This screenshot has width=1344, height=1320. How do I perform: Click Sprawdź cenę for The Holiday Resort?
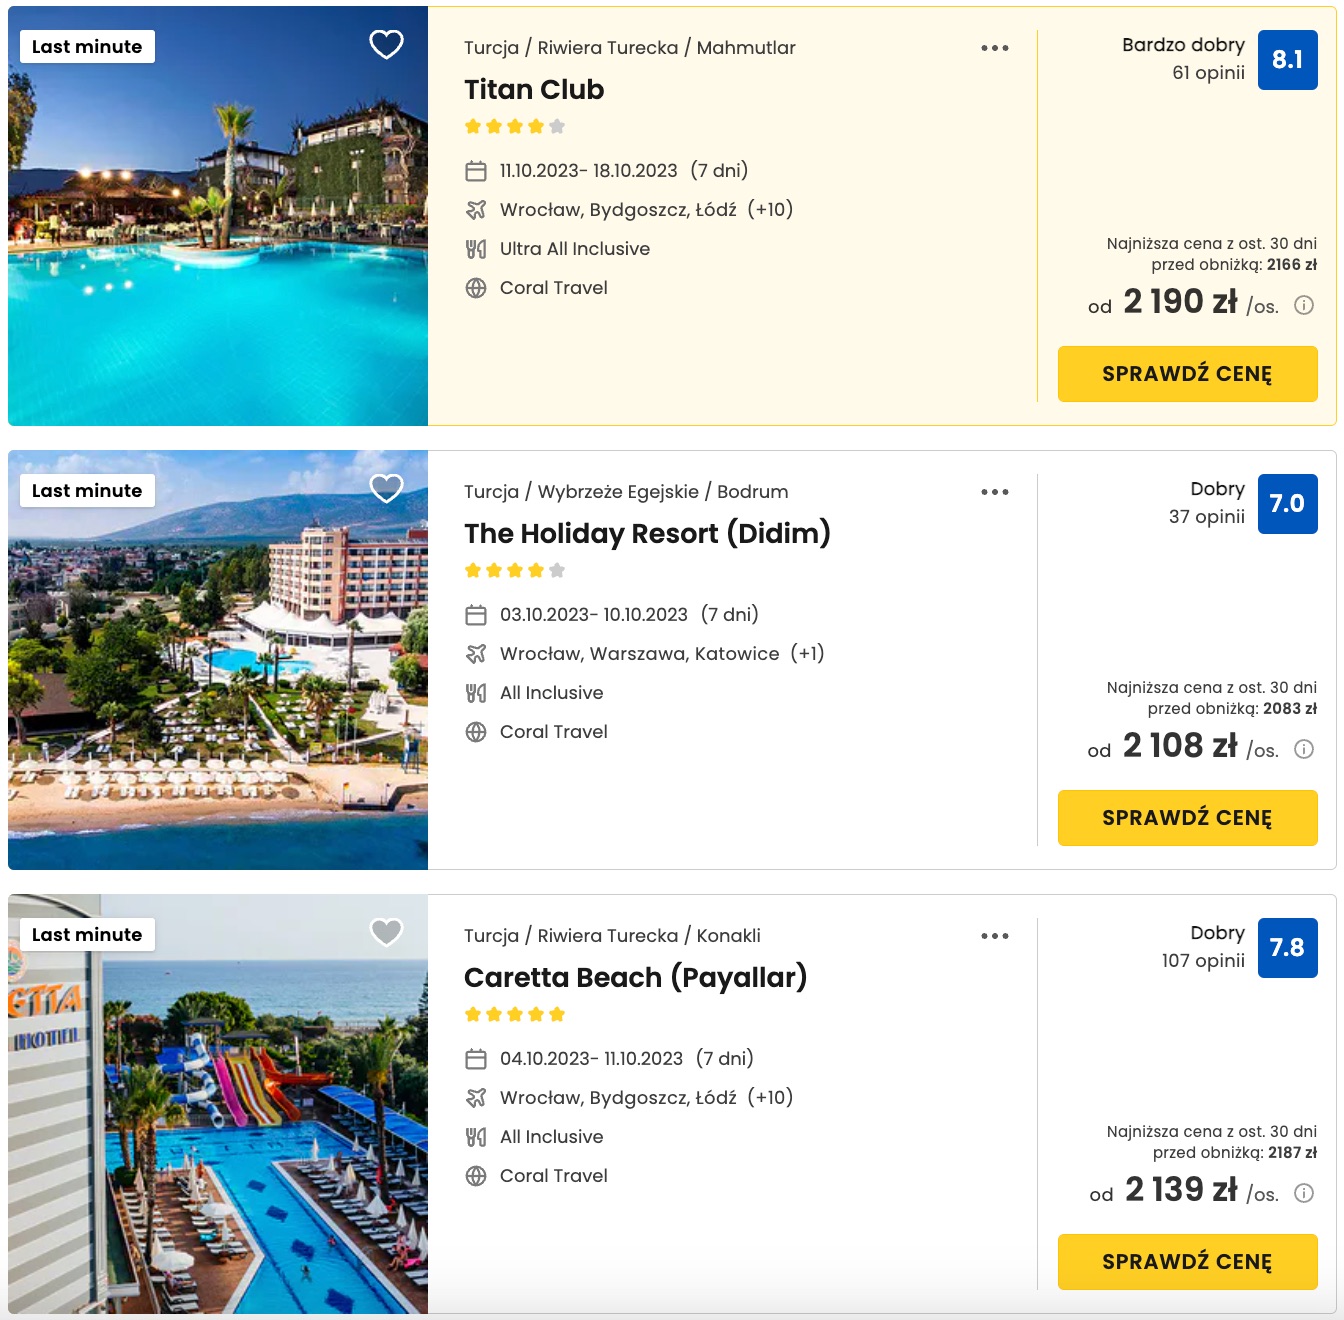click(x=1188, y=818)
